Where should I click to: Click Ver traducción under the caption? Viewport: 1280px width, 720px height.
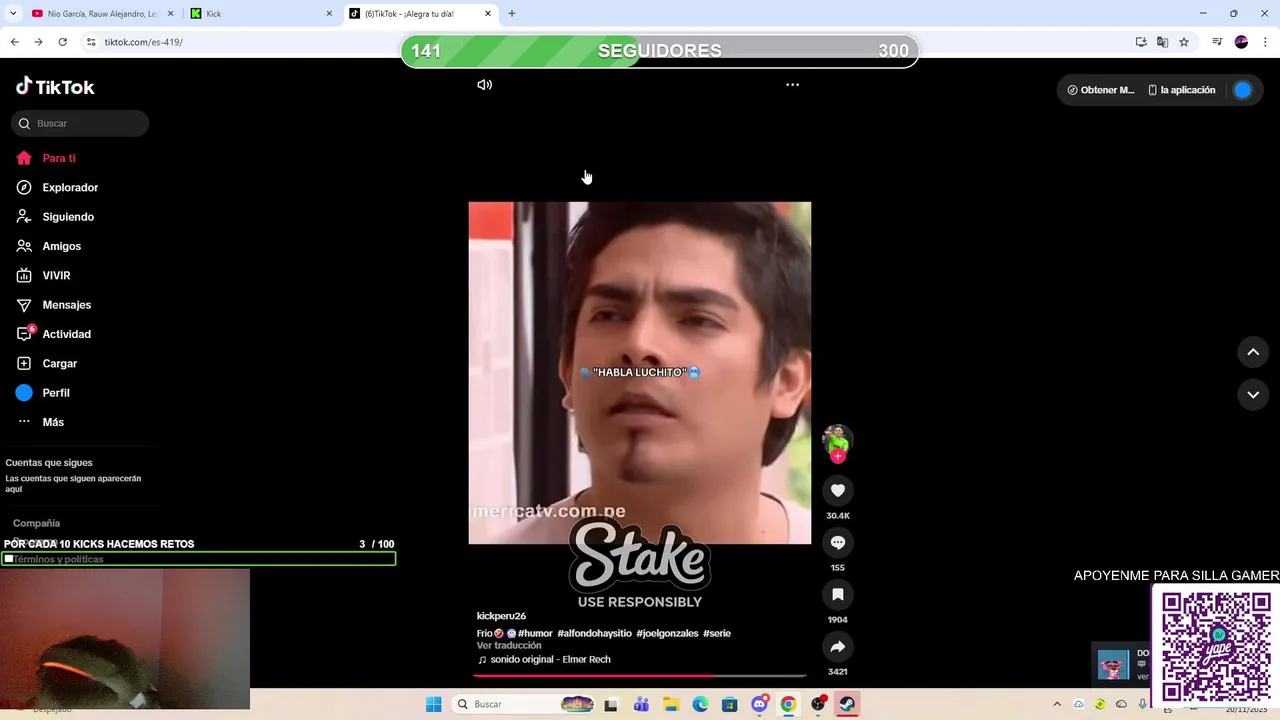coord(509,646)
